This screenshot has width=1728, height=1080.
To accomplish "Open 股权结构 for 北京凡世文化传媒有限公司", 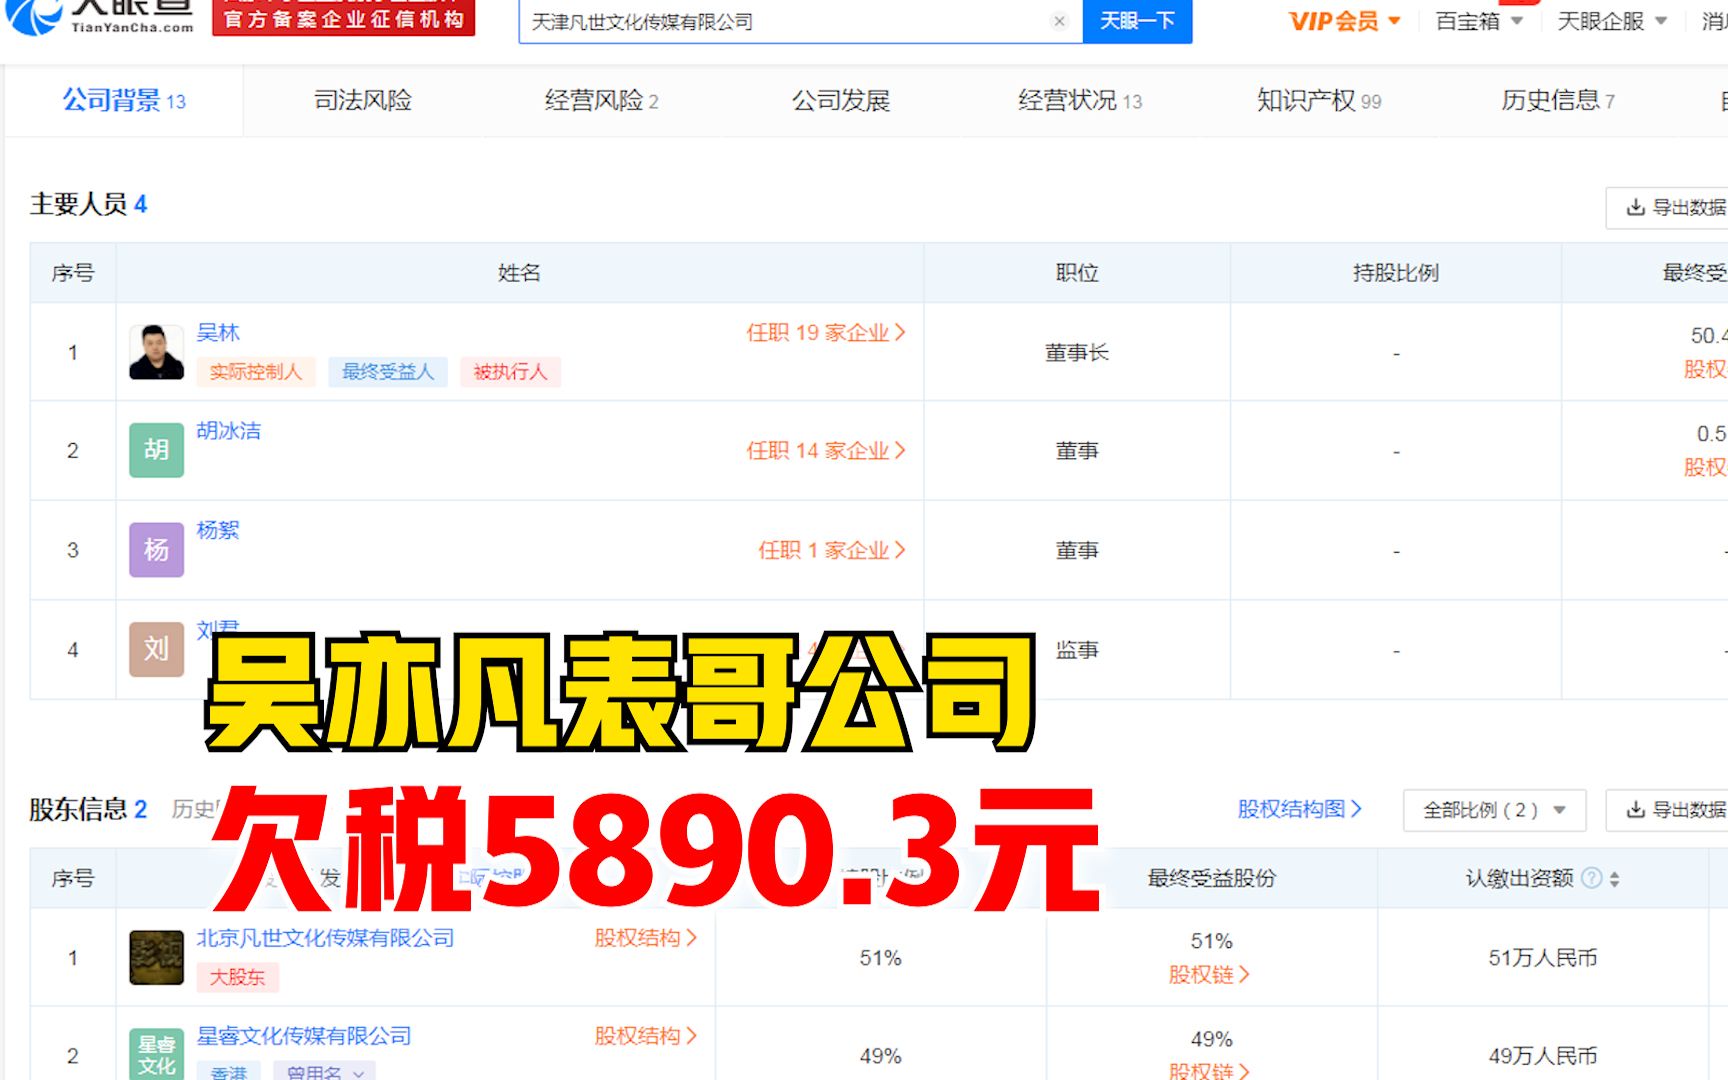I will (x=645, y=938).
